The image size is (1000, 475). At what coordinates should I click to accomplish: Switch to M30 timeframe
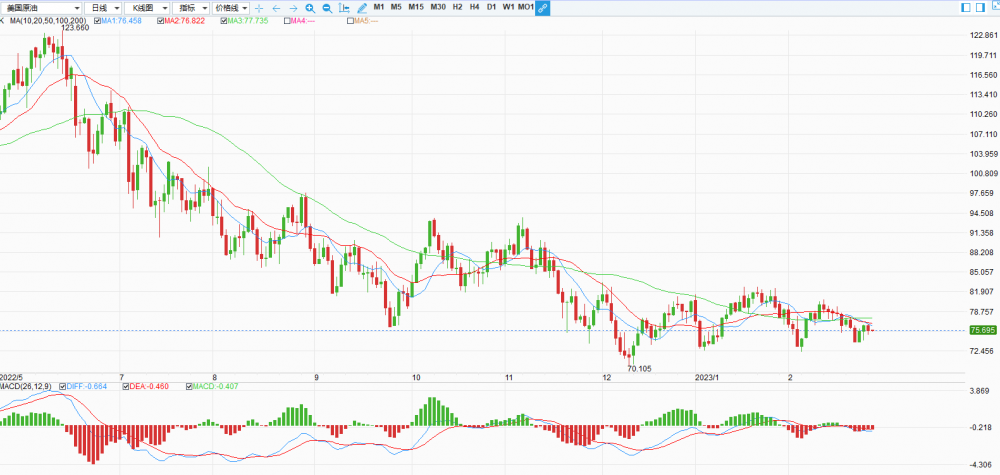(x=438, y=7)
